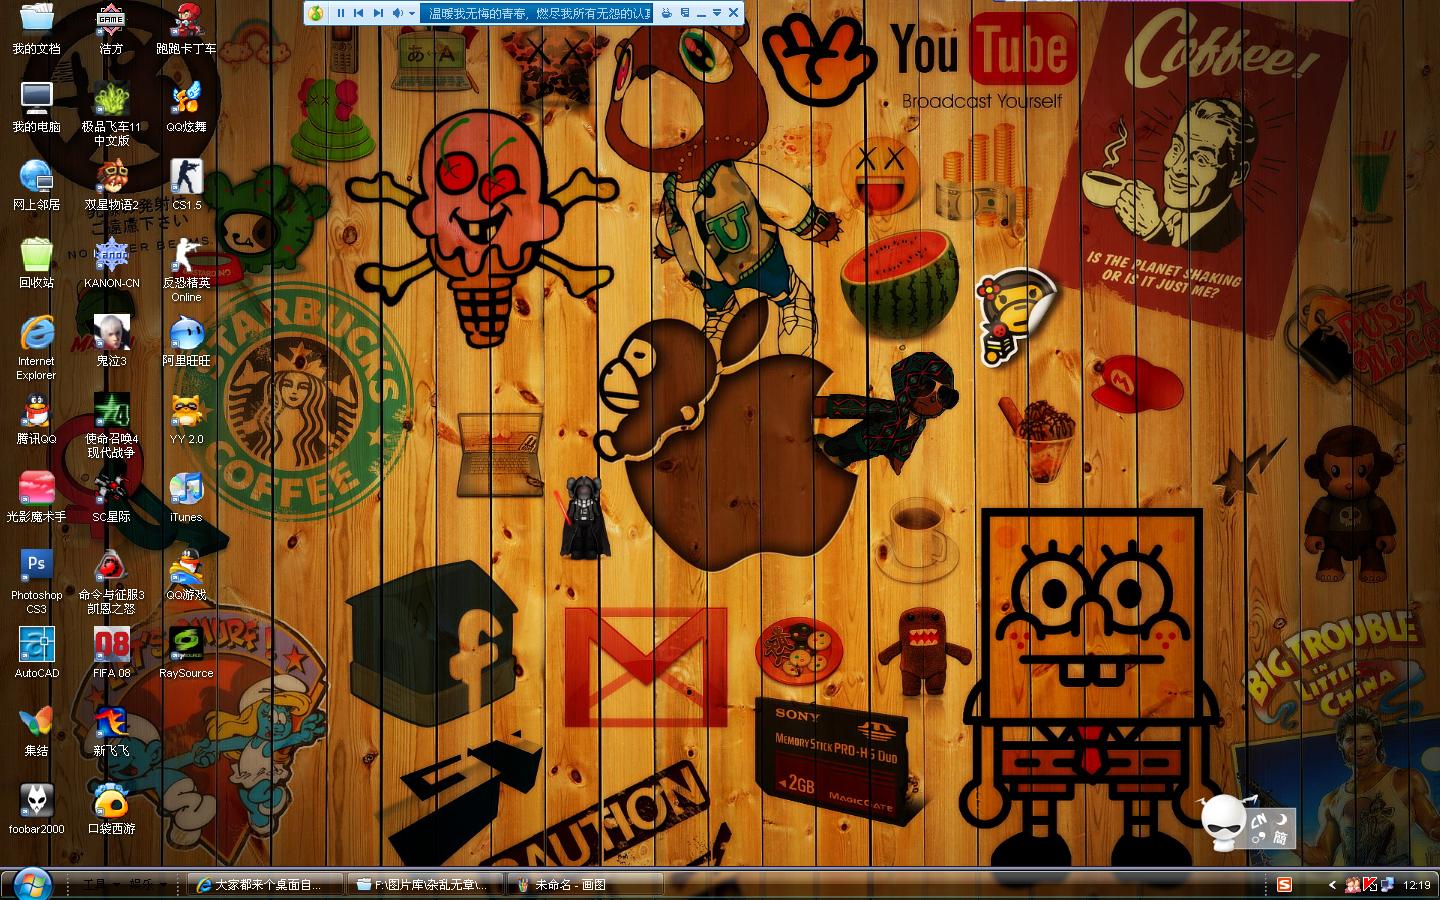Image resolution: width=1440 pixels, height=900 pixels.
Task: Expand volume dropdown arrow in music bar
Action: tap(412, 13)
